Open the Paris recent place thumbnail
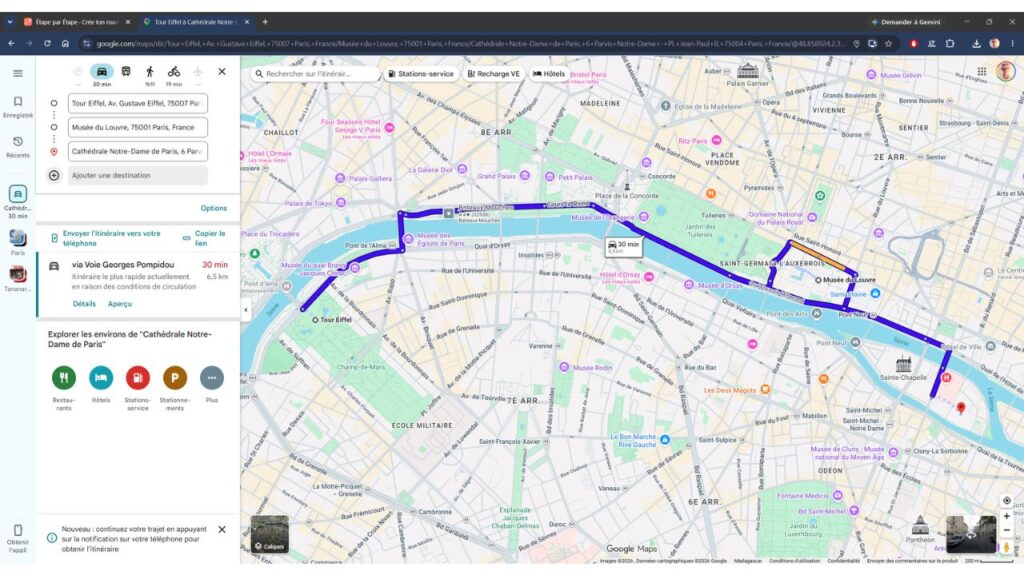Viewport: 1024px width, 576px height. [18, 238]
